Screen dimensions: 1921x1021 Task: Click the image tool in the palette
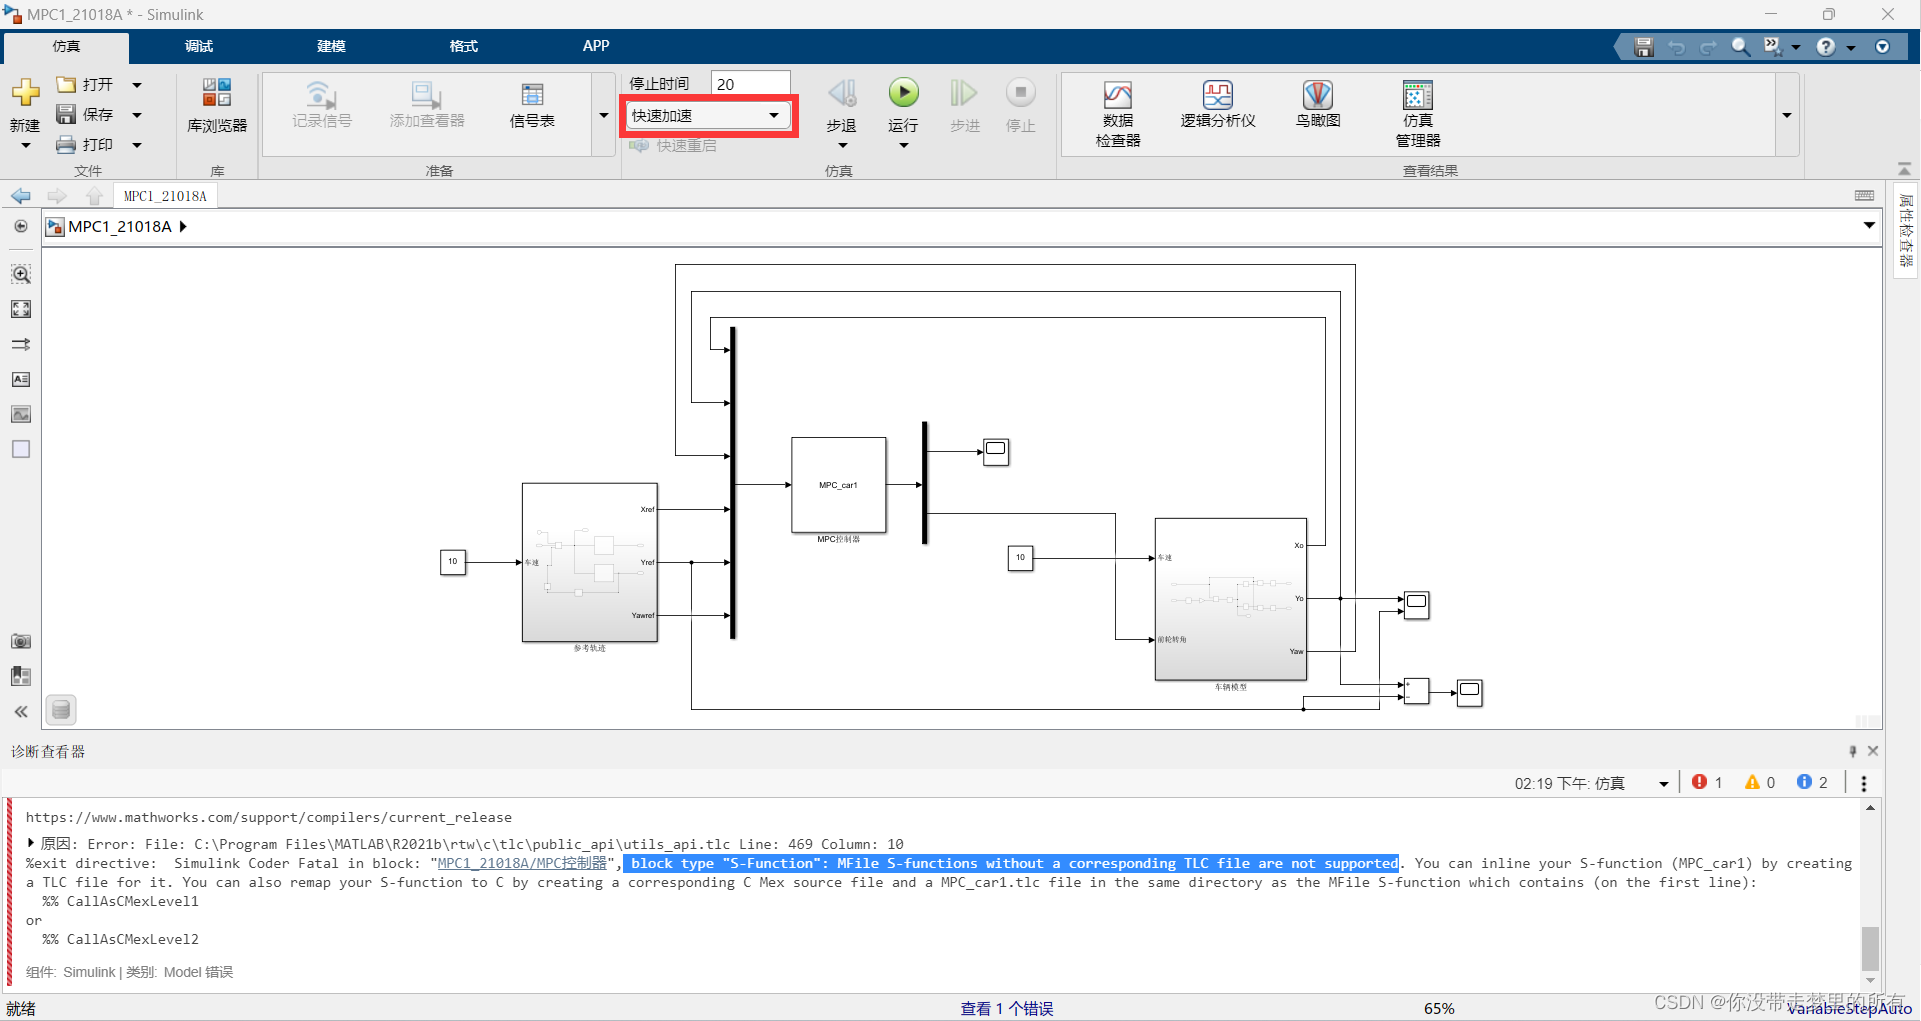pos(21,414)
